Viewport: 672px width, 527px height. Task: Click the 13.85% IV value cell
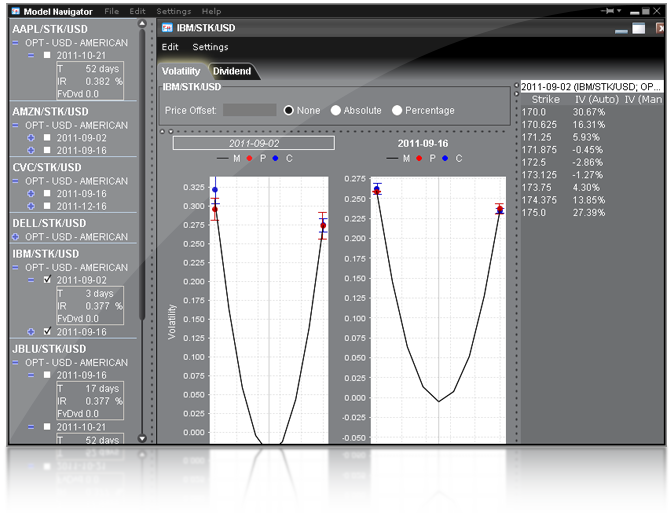coord(589,200)
